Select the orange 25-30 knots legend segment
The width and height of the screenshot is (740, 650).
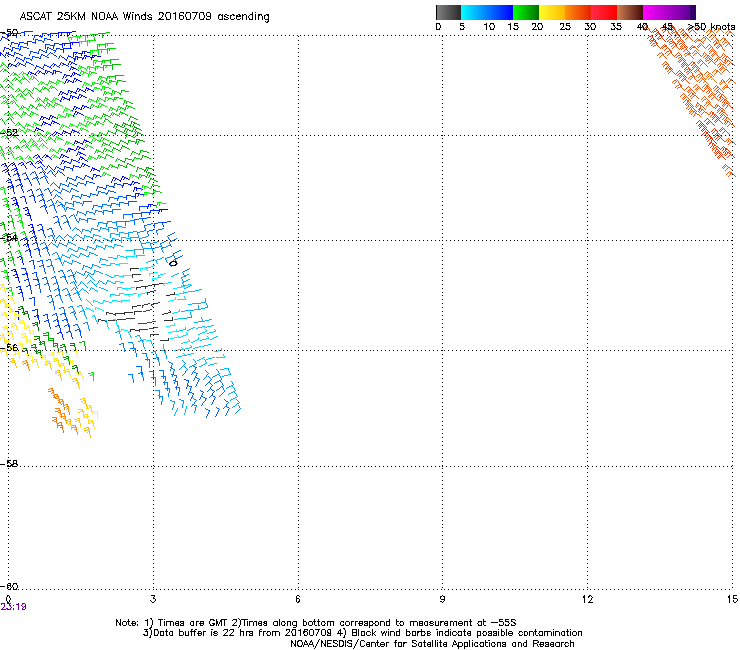tap(578, 12)
